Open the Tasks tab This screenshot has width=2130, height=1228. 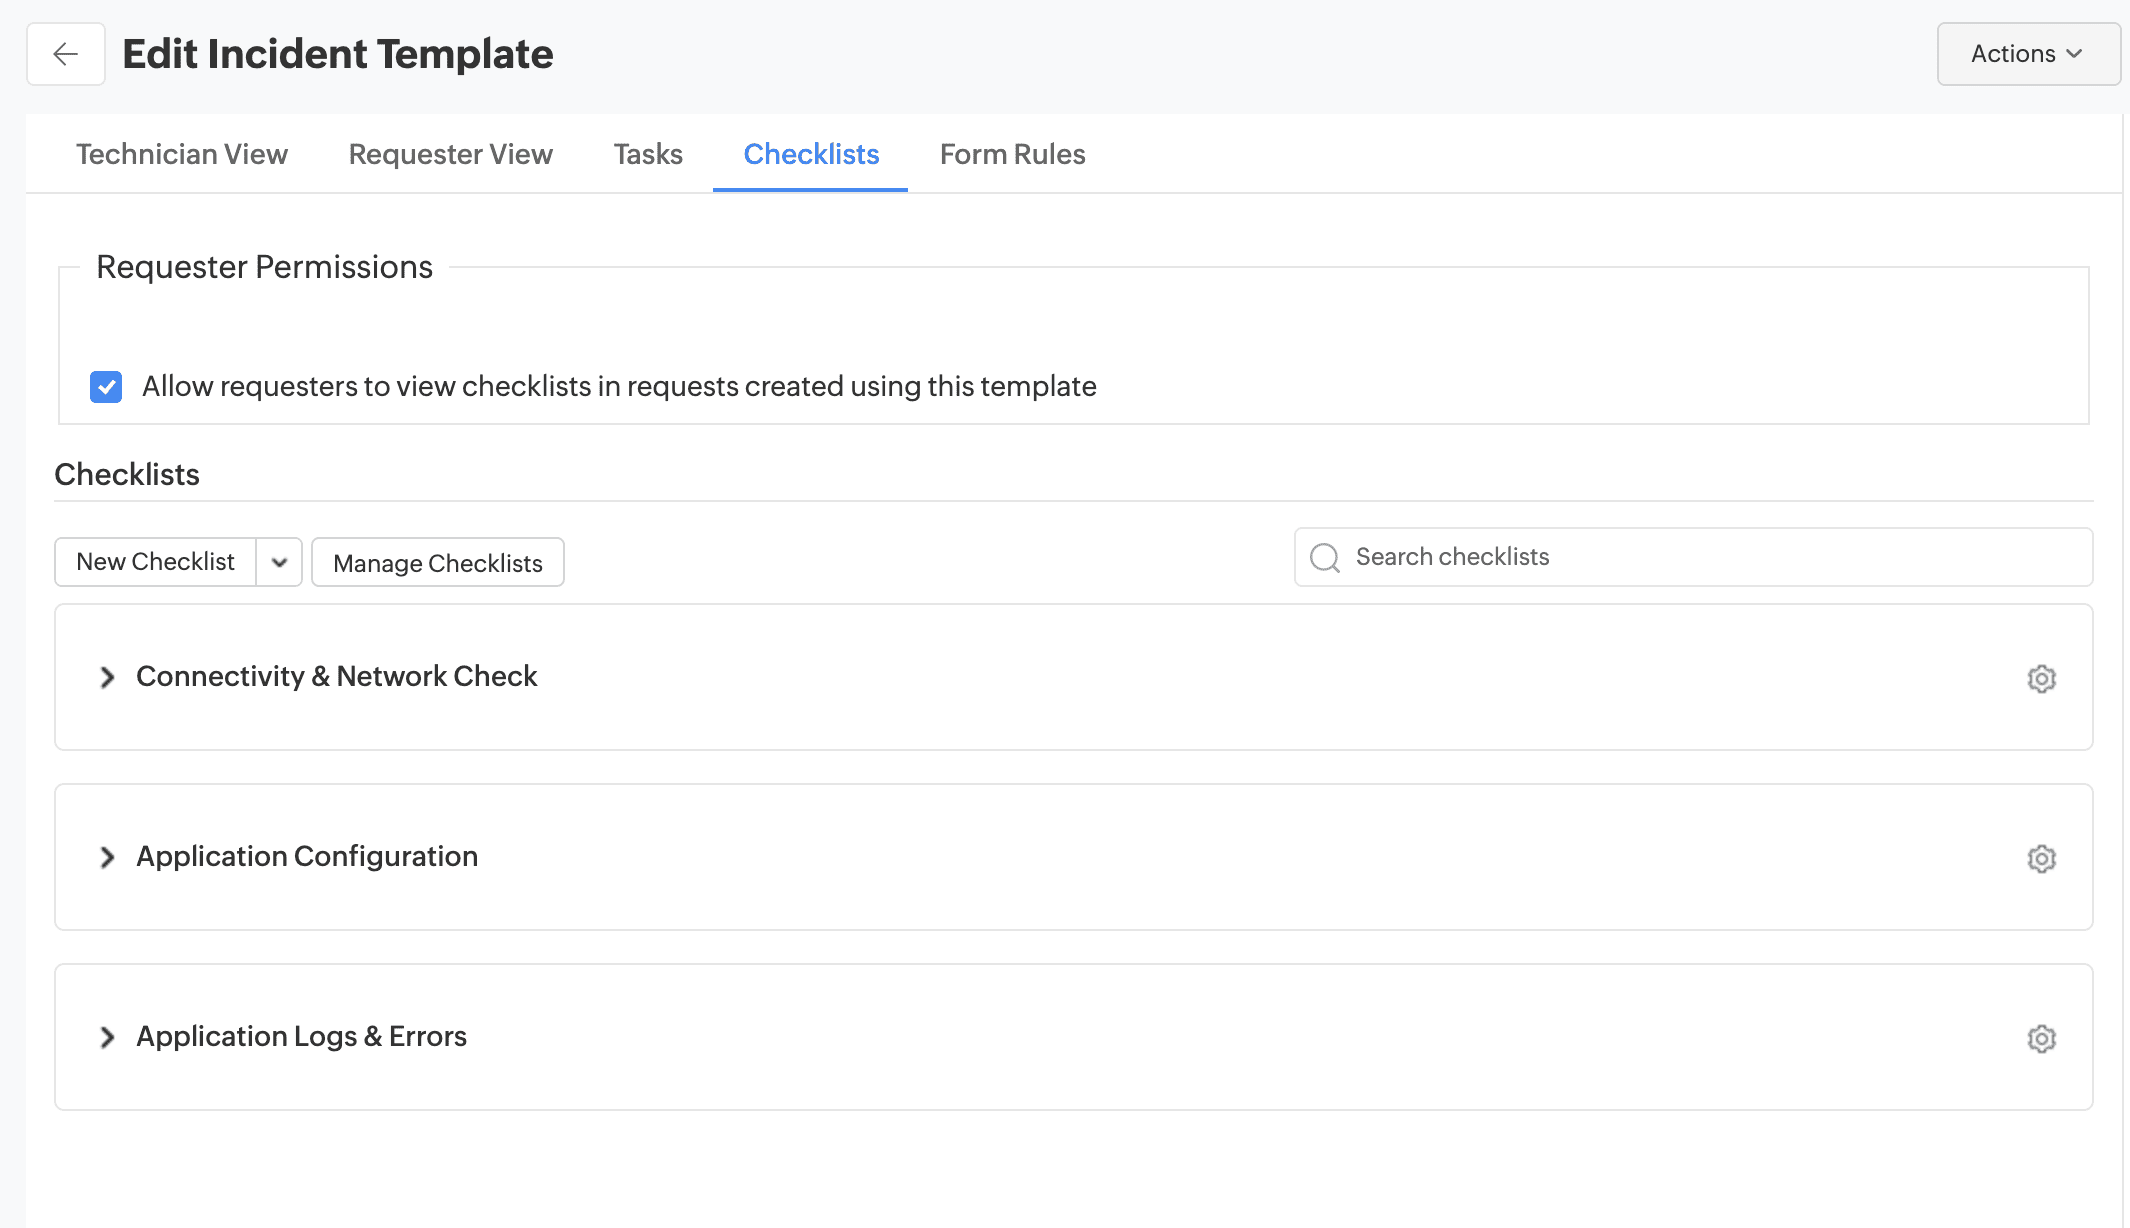coord(648,155)
